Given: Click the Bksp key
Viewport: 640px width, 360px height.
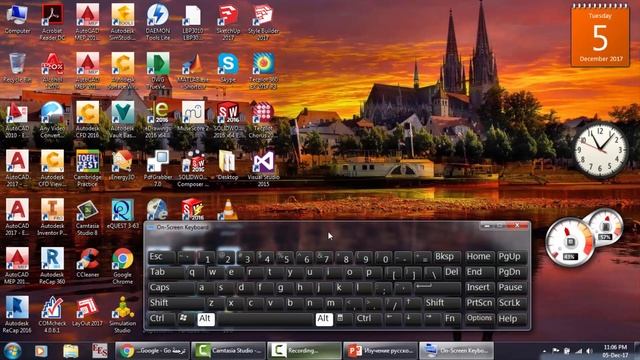Looking at the screenshot, I should click(447, 257).
